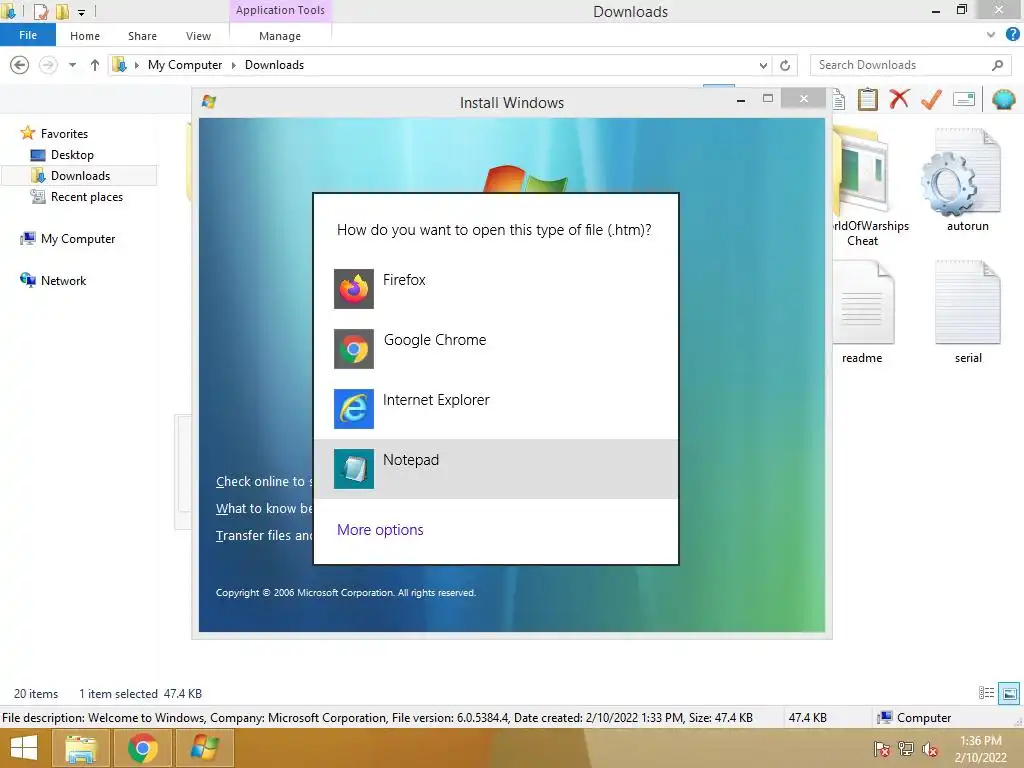Select Downloads in the navigation pane
The height and width of the screenshot is (768, 1024).
click(x=80, y=176)
